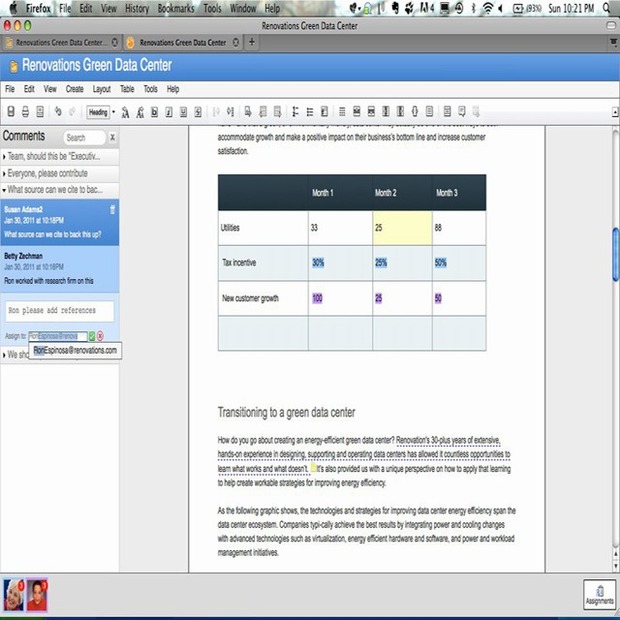Click 'Transitioning to a green data center' heading
The height and width of the screenshot is (620, 620).
pos(286,412)
